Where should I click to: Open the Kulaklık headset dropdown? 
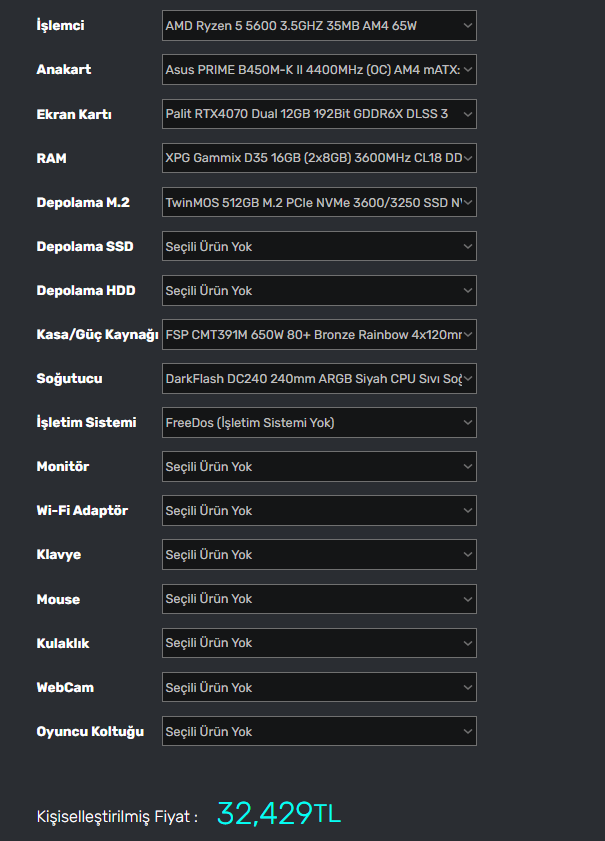(x=318, y=643)
